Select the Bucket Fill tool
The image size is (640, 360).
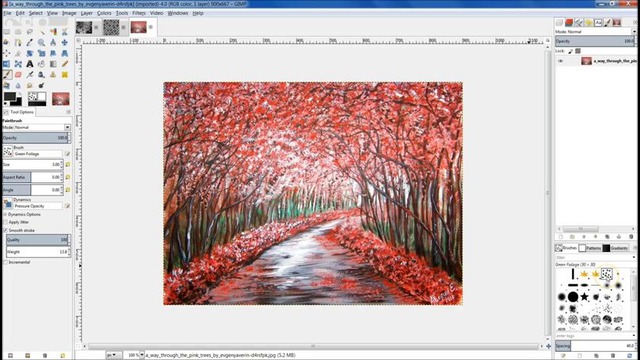coord(41,64)
